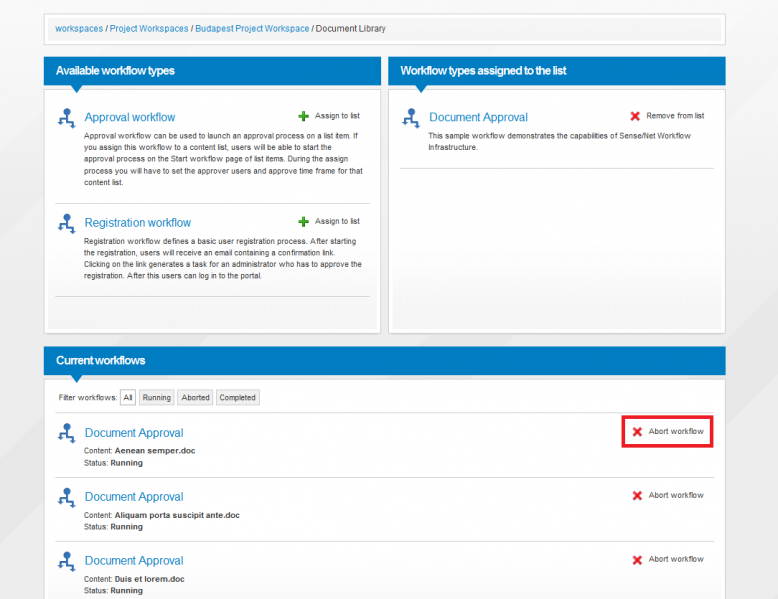The image size is (778, 599).
Task: Go to workspaces breadcrumb
Action: (79, 29)
